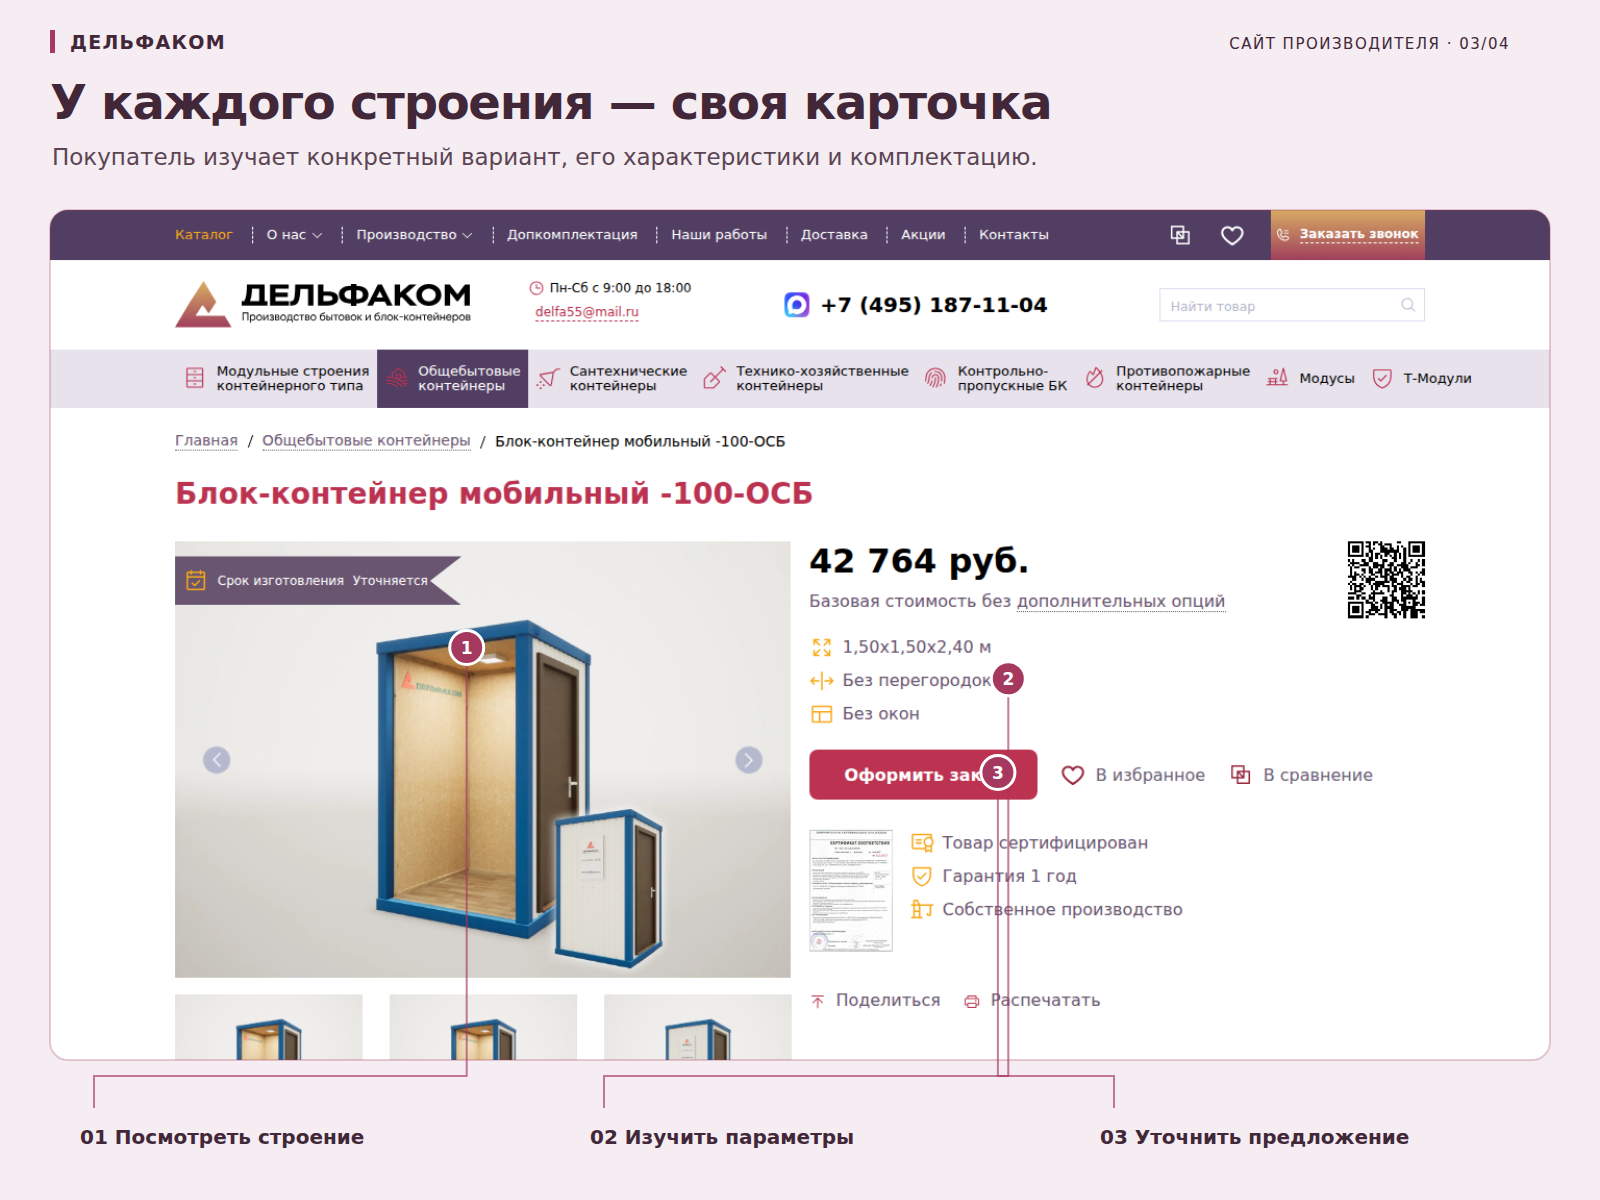Click the Заказать звонок button
This screenshot has height=1200, width=1600.
tap(1348, 235)
